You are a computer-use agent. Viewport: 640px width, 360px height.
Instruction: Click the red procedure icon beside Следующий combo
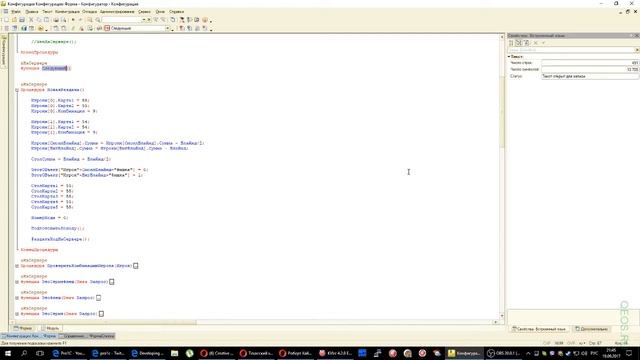107,28
